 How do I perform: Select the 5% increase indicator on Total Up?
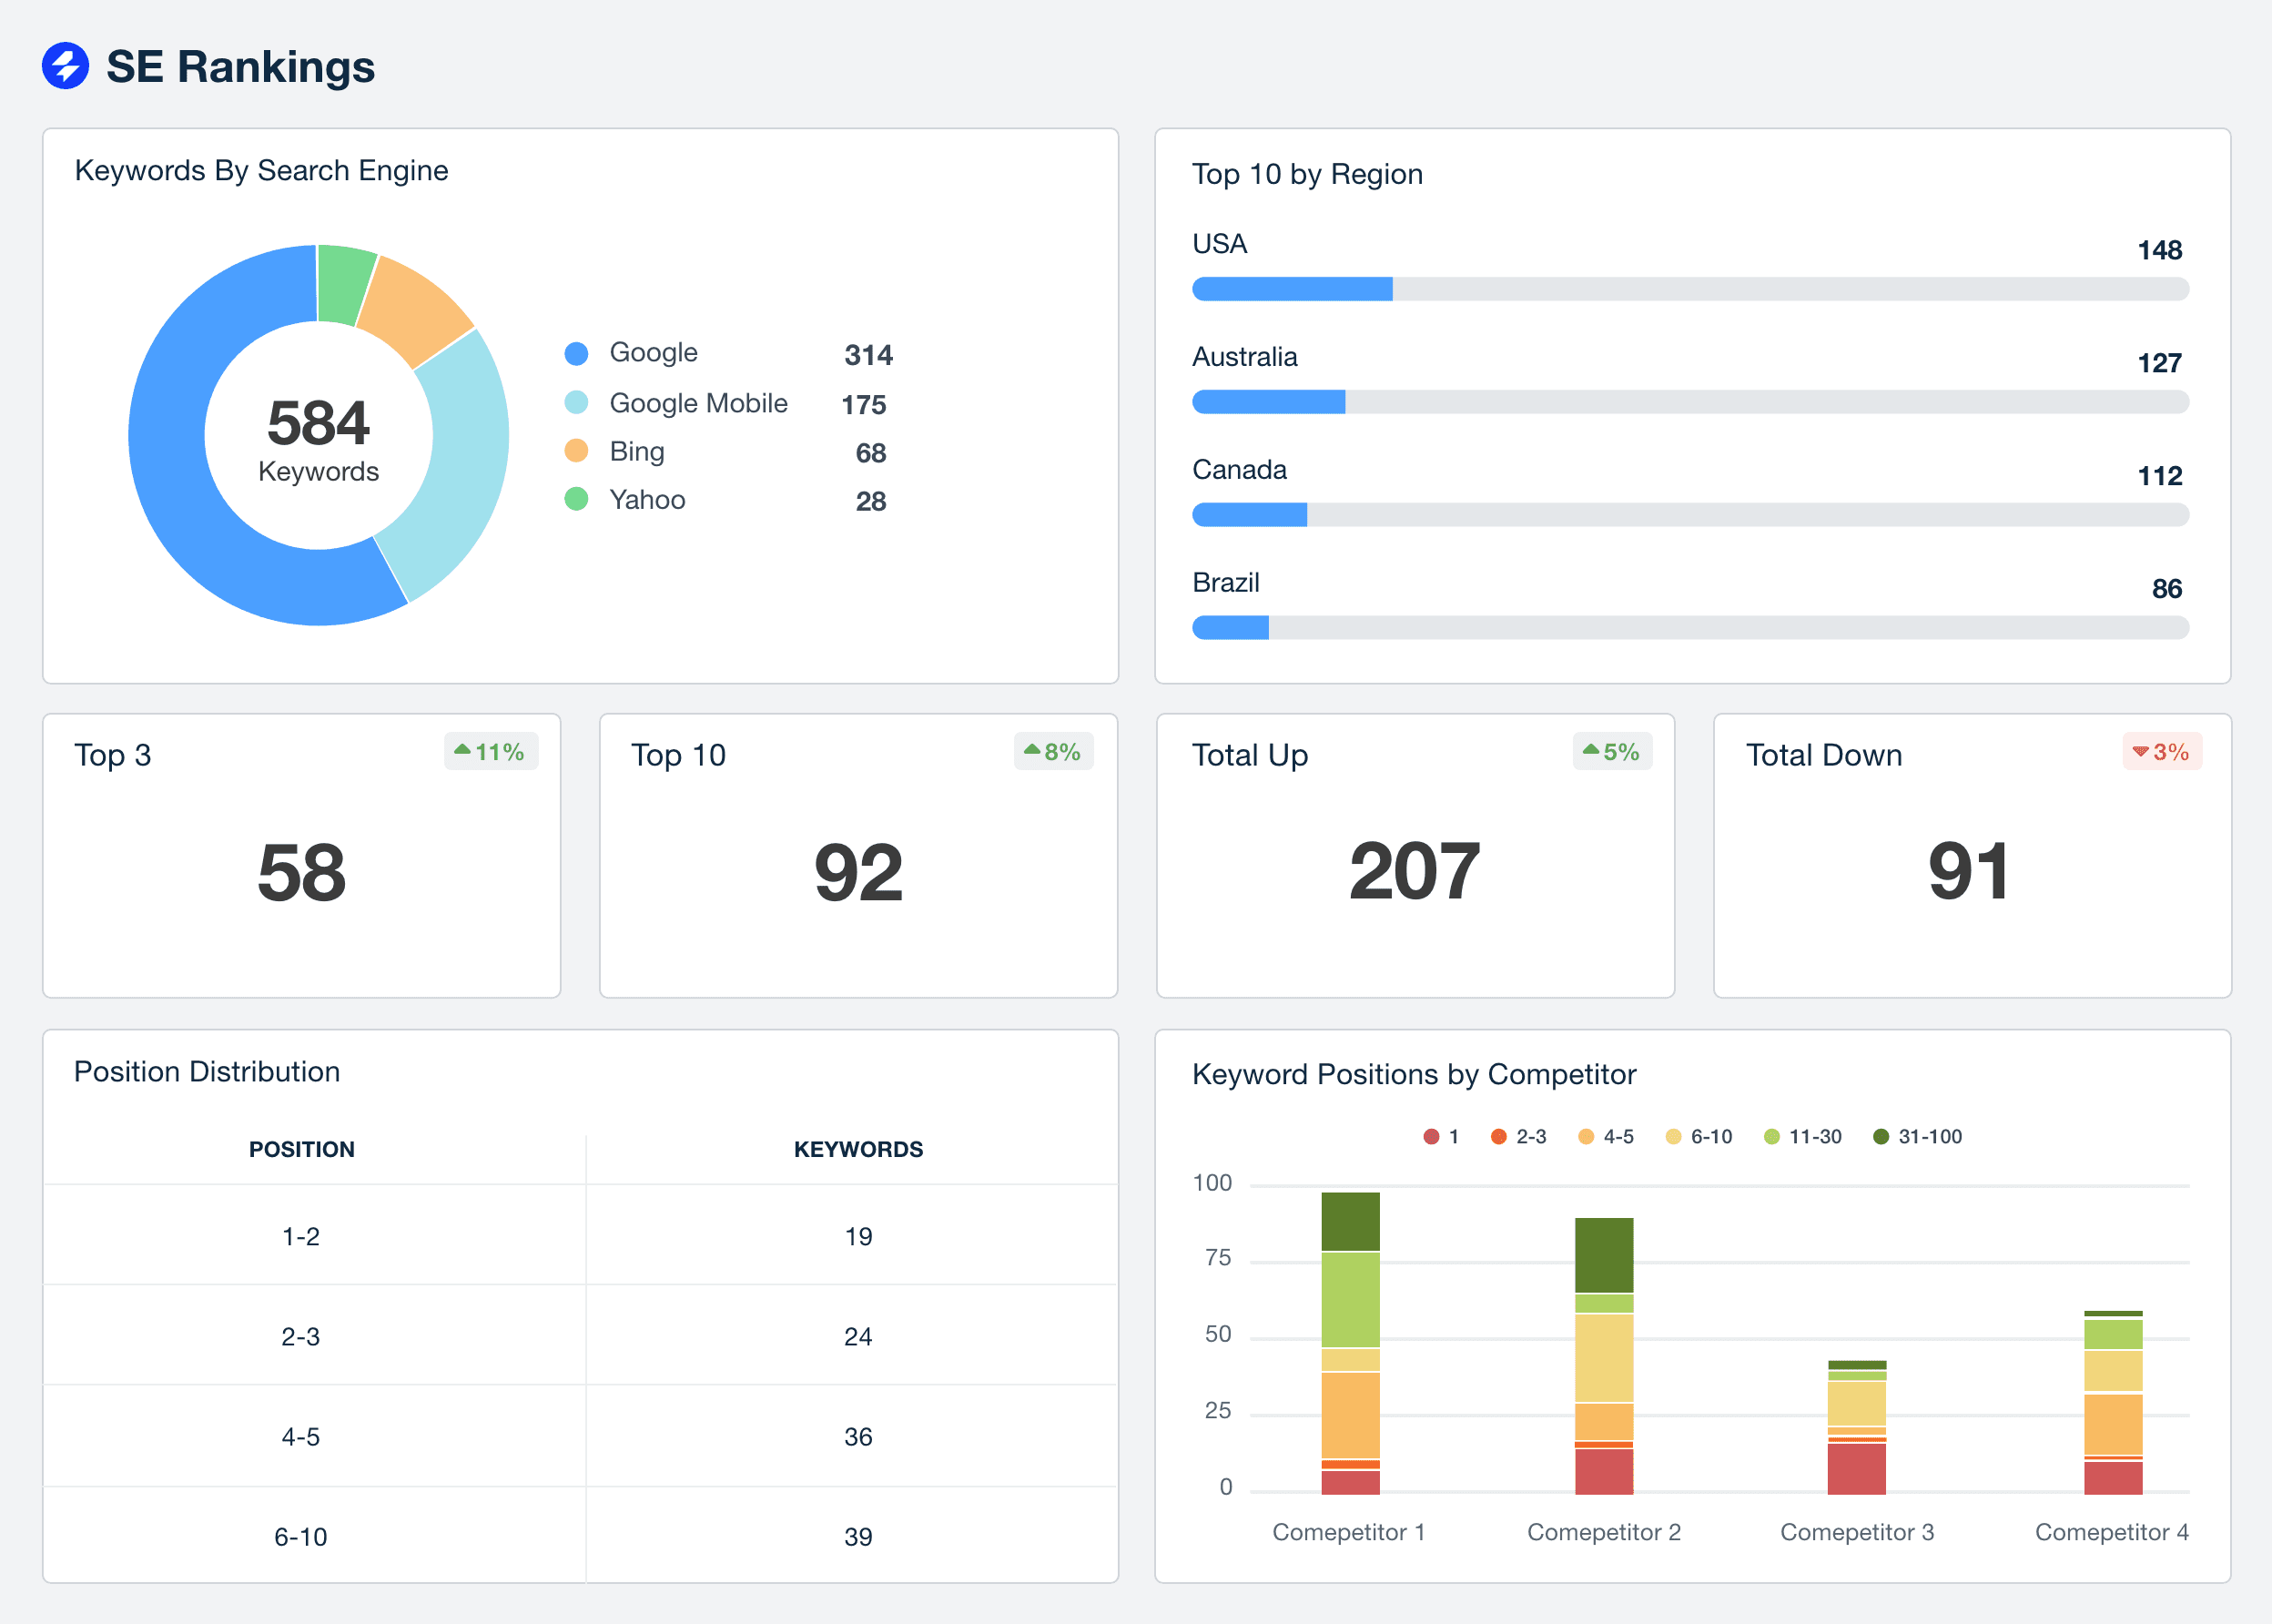click(x=1611, y=751)
